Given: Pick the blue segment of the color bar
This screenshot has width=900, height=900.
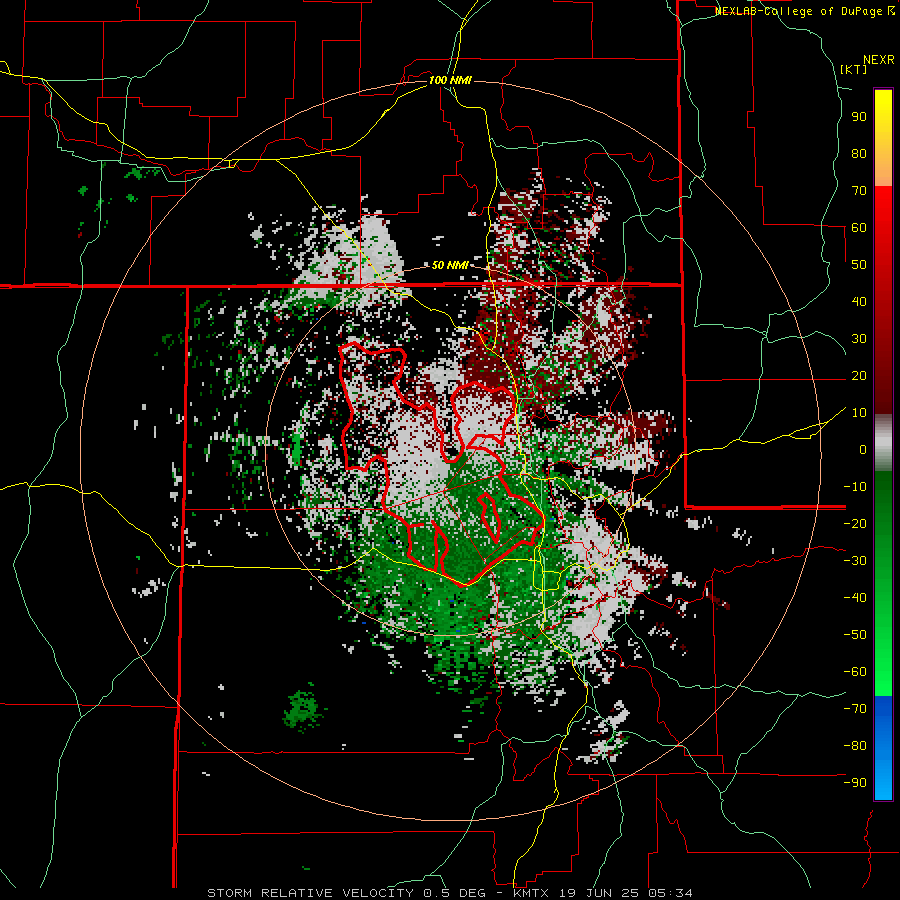Looking at the screenshot, I should click(883, 747).
